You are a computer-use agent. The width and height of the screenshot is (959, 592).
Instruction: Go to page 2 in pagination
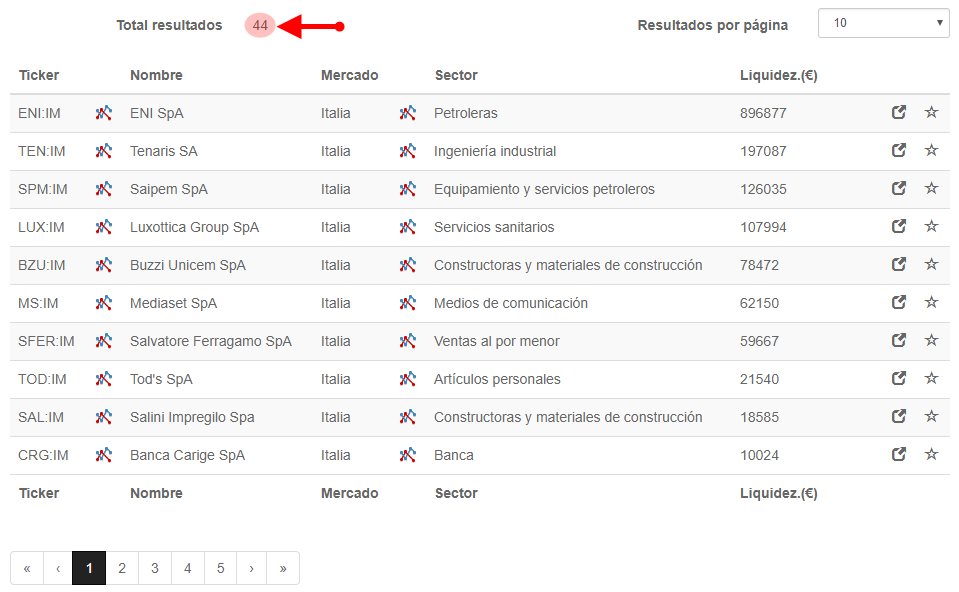pyautogui.click(x=122, y=568)
